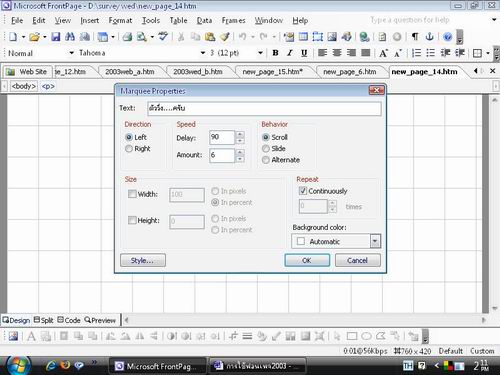
Task: Click the Windows Start orb
Action: (18, 365)
